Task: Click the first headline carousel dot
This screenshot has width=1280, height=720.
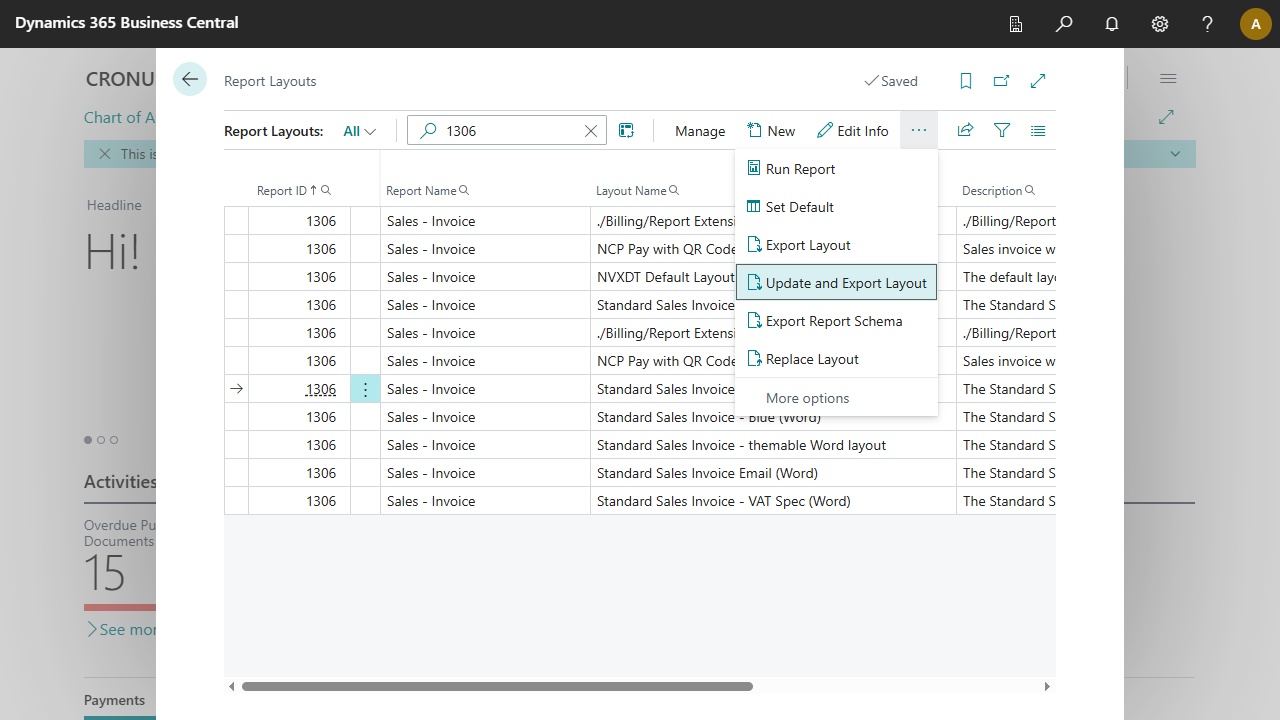Action: [88, 440]
